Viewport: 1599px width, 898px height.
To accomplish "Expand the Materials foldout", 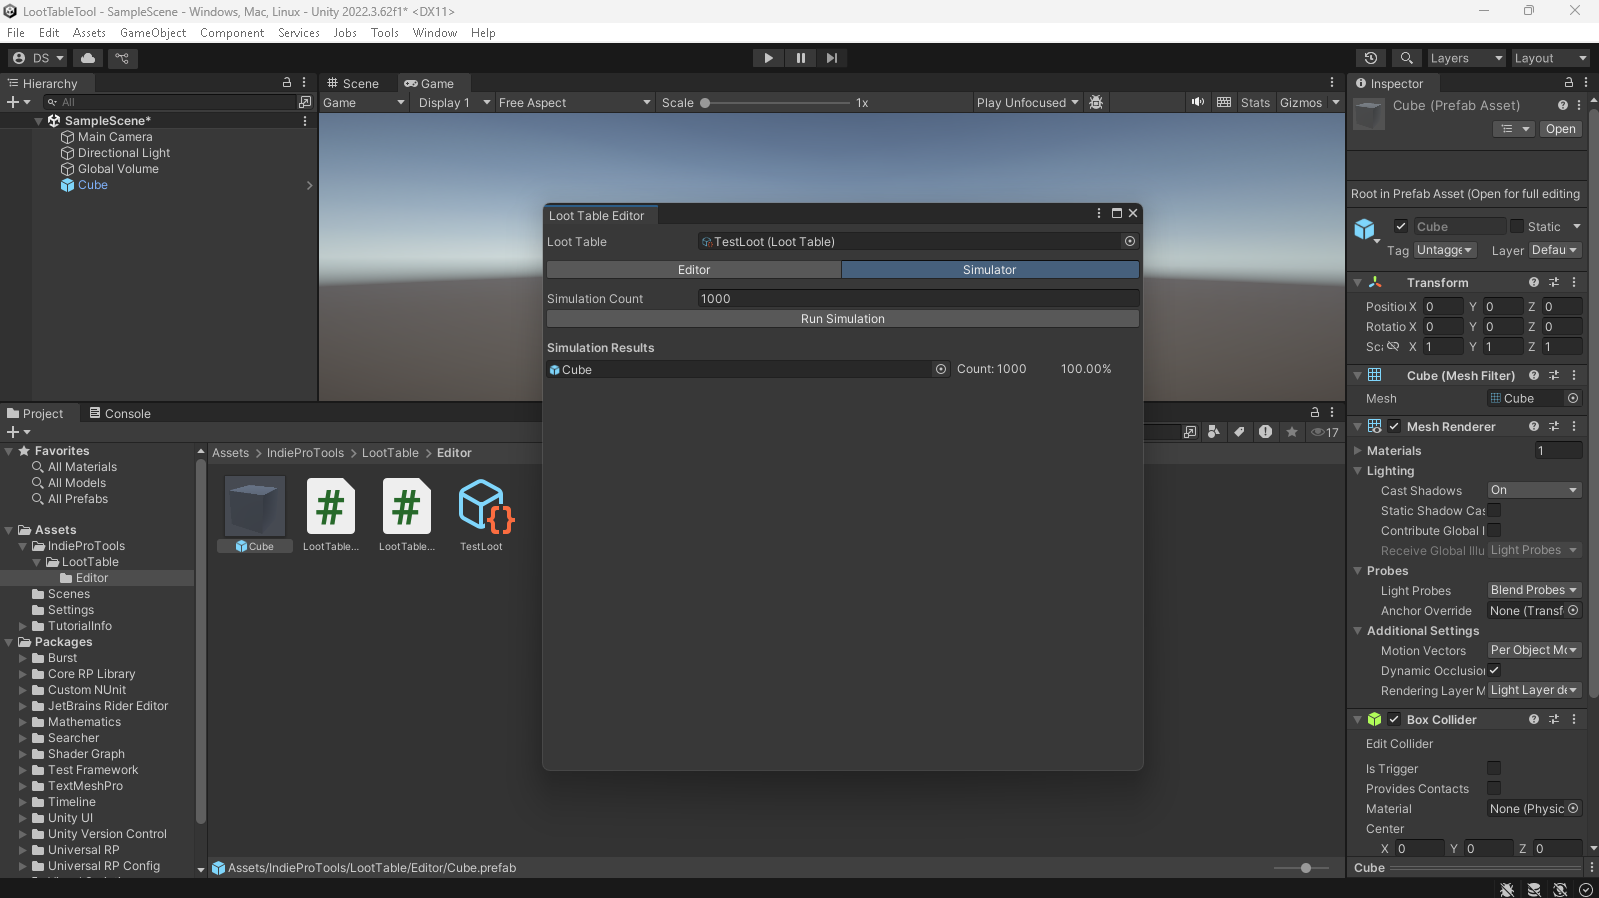I will [1358, 451].
